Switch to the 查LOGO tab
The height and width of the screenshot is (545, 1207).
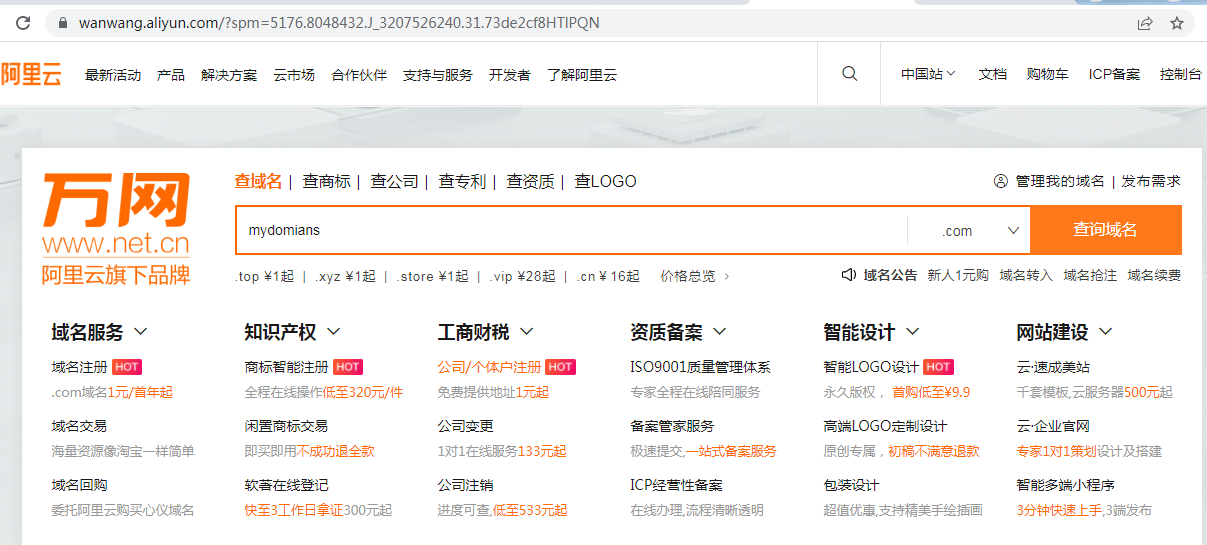605,181
